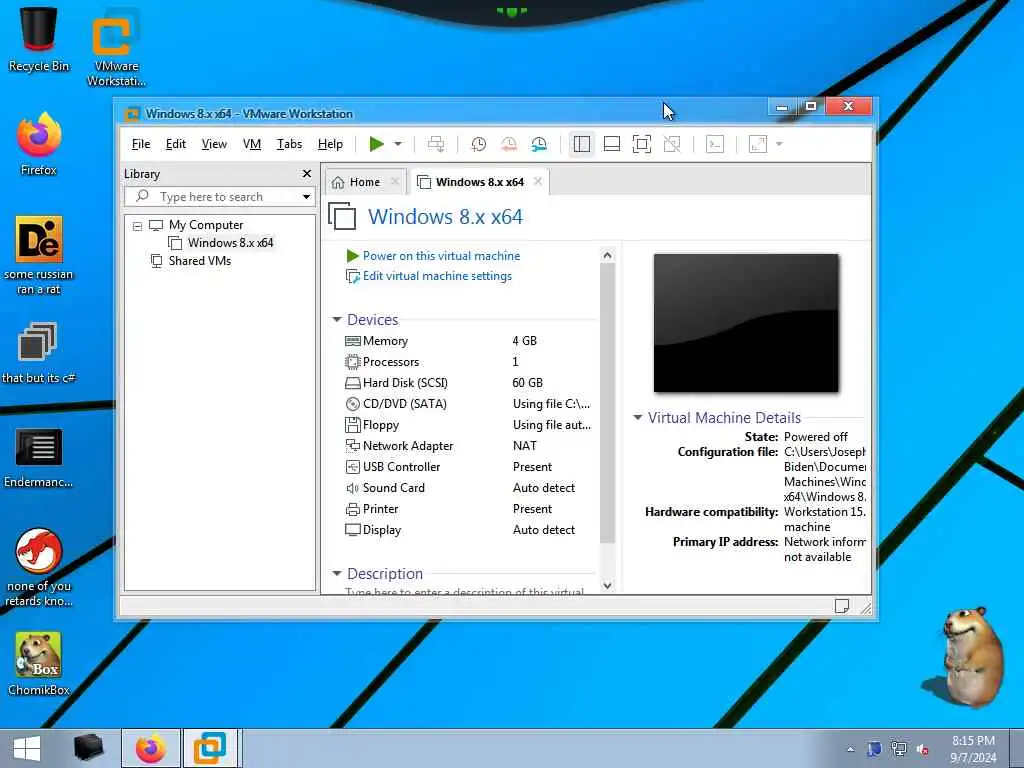This screenshot has width=1024, height=768.
Task: Select the Printer device entry
Action: pos(380,509)
